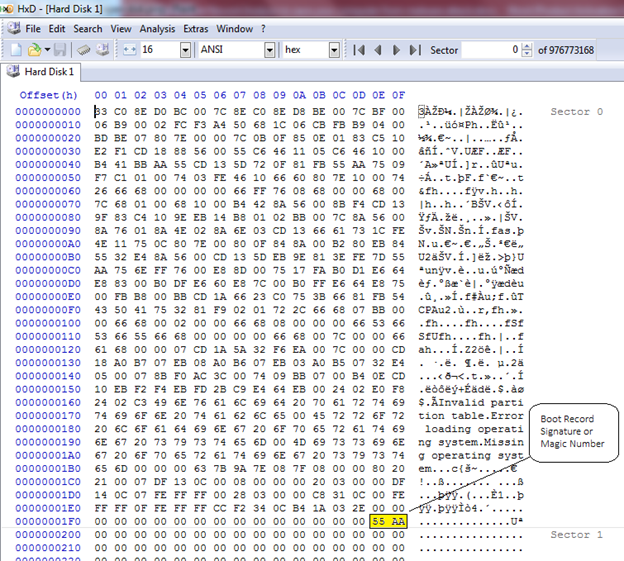Click the Save disk icon
The height and width of the screenshot is (561, 624).
(x=60, y=49)
